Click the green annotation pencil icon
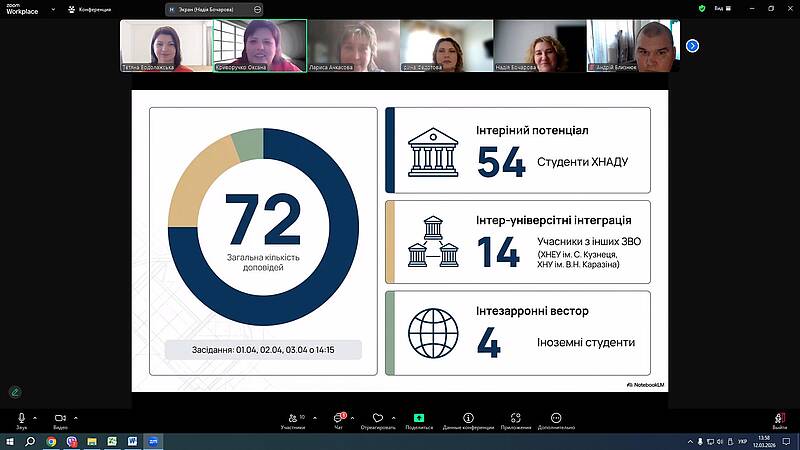800x450 pixels. [15, 392]
